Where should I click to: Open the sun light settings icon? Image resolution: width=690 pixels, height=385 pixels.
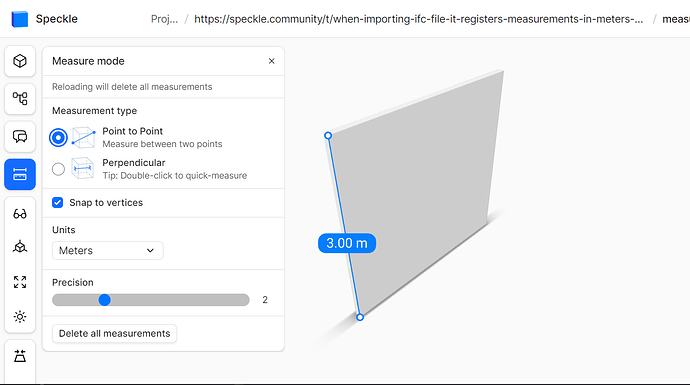(x=20, y=316)
